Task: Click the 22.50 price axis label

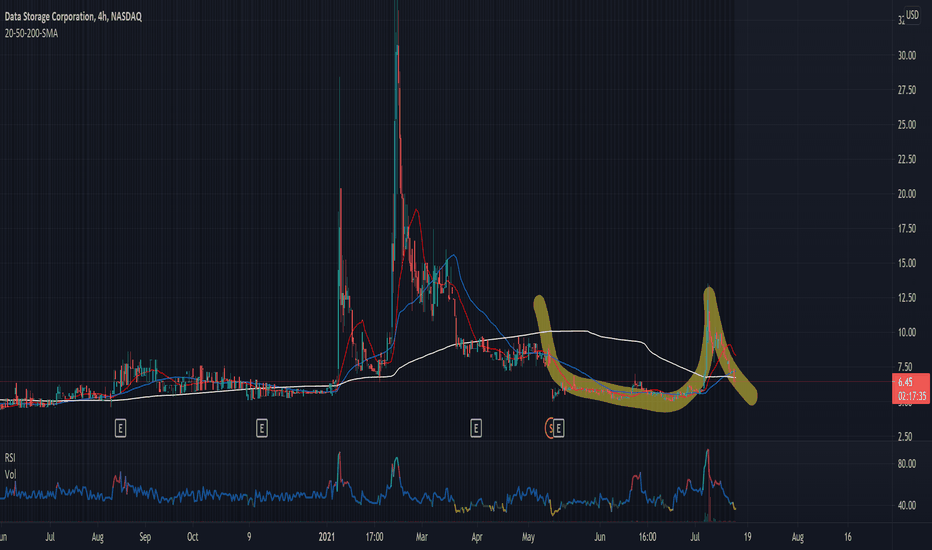Action: pyautogui.click(x=906, y=159)
